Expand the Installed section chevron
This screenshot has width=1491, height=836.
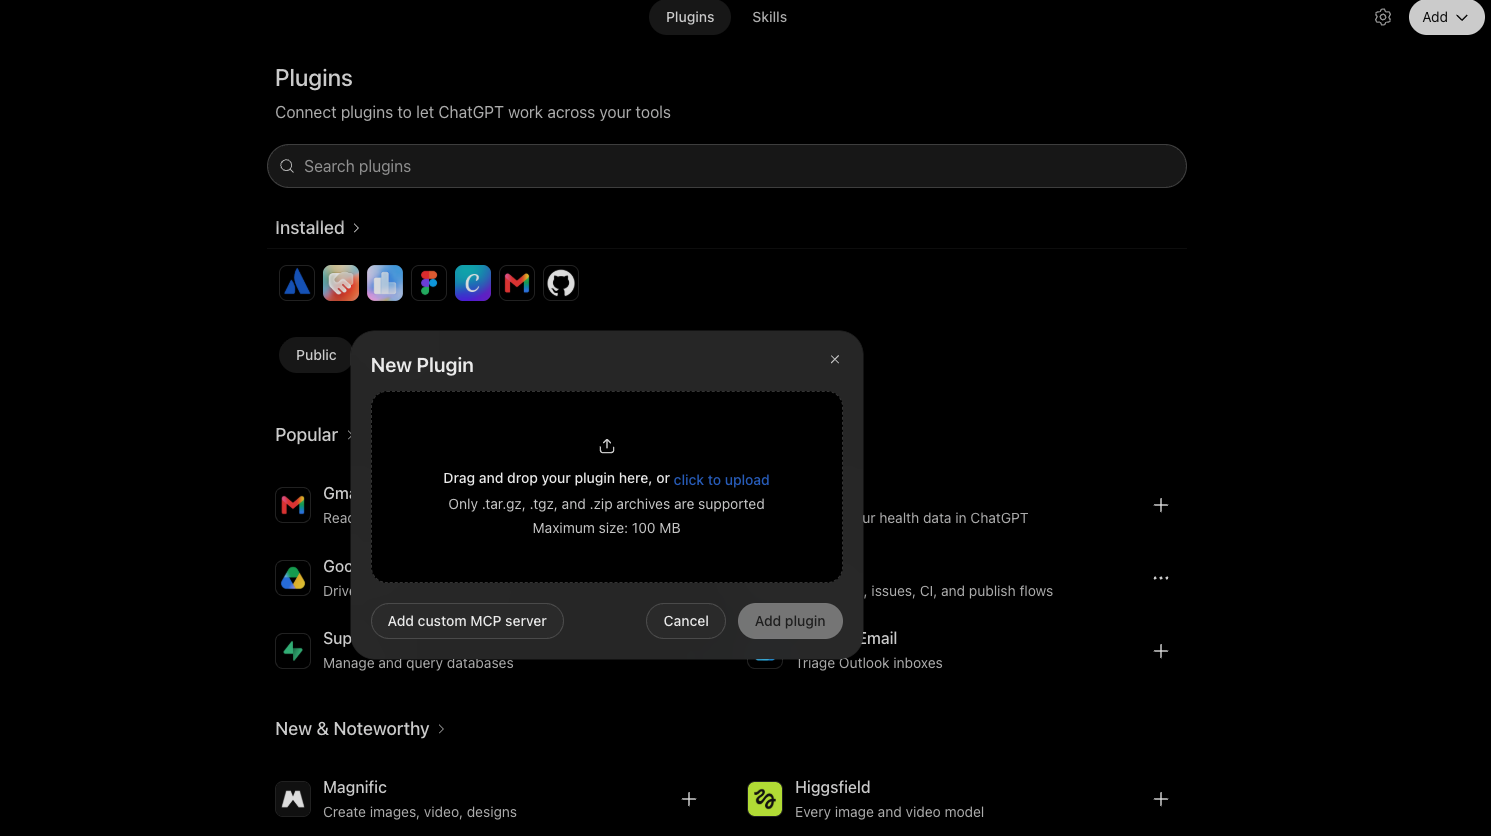click(x=356, y=228)
